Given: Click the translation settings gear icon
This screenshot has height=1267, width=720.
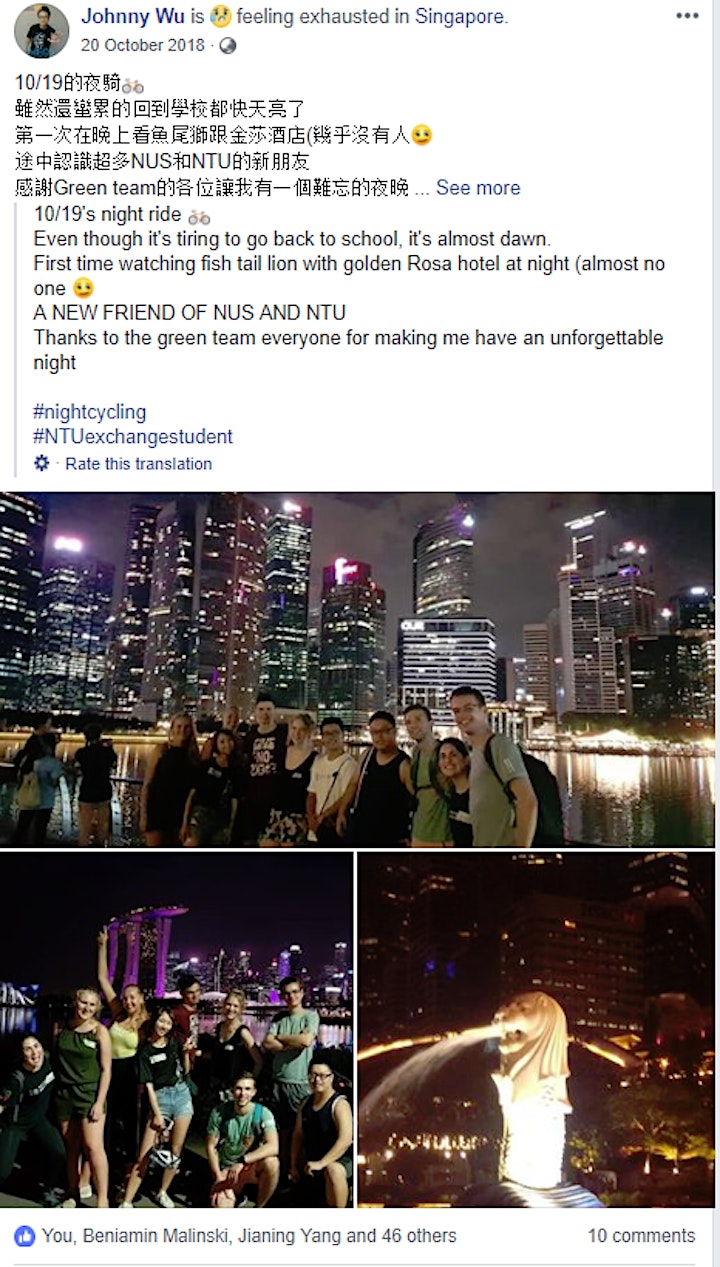Looking at the screenshot, I should point(42,463).
